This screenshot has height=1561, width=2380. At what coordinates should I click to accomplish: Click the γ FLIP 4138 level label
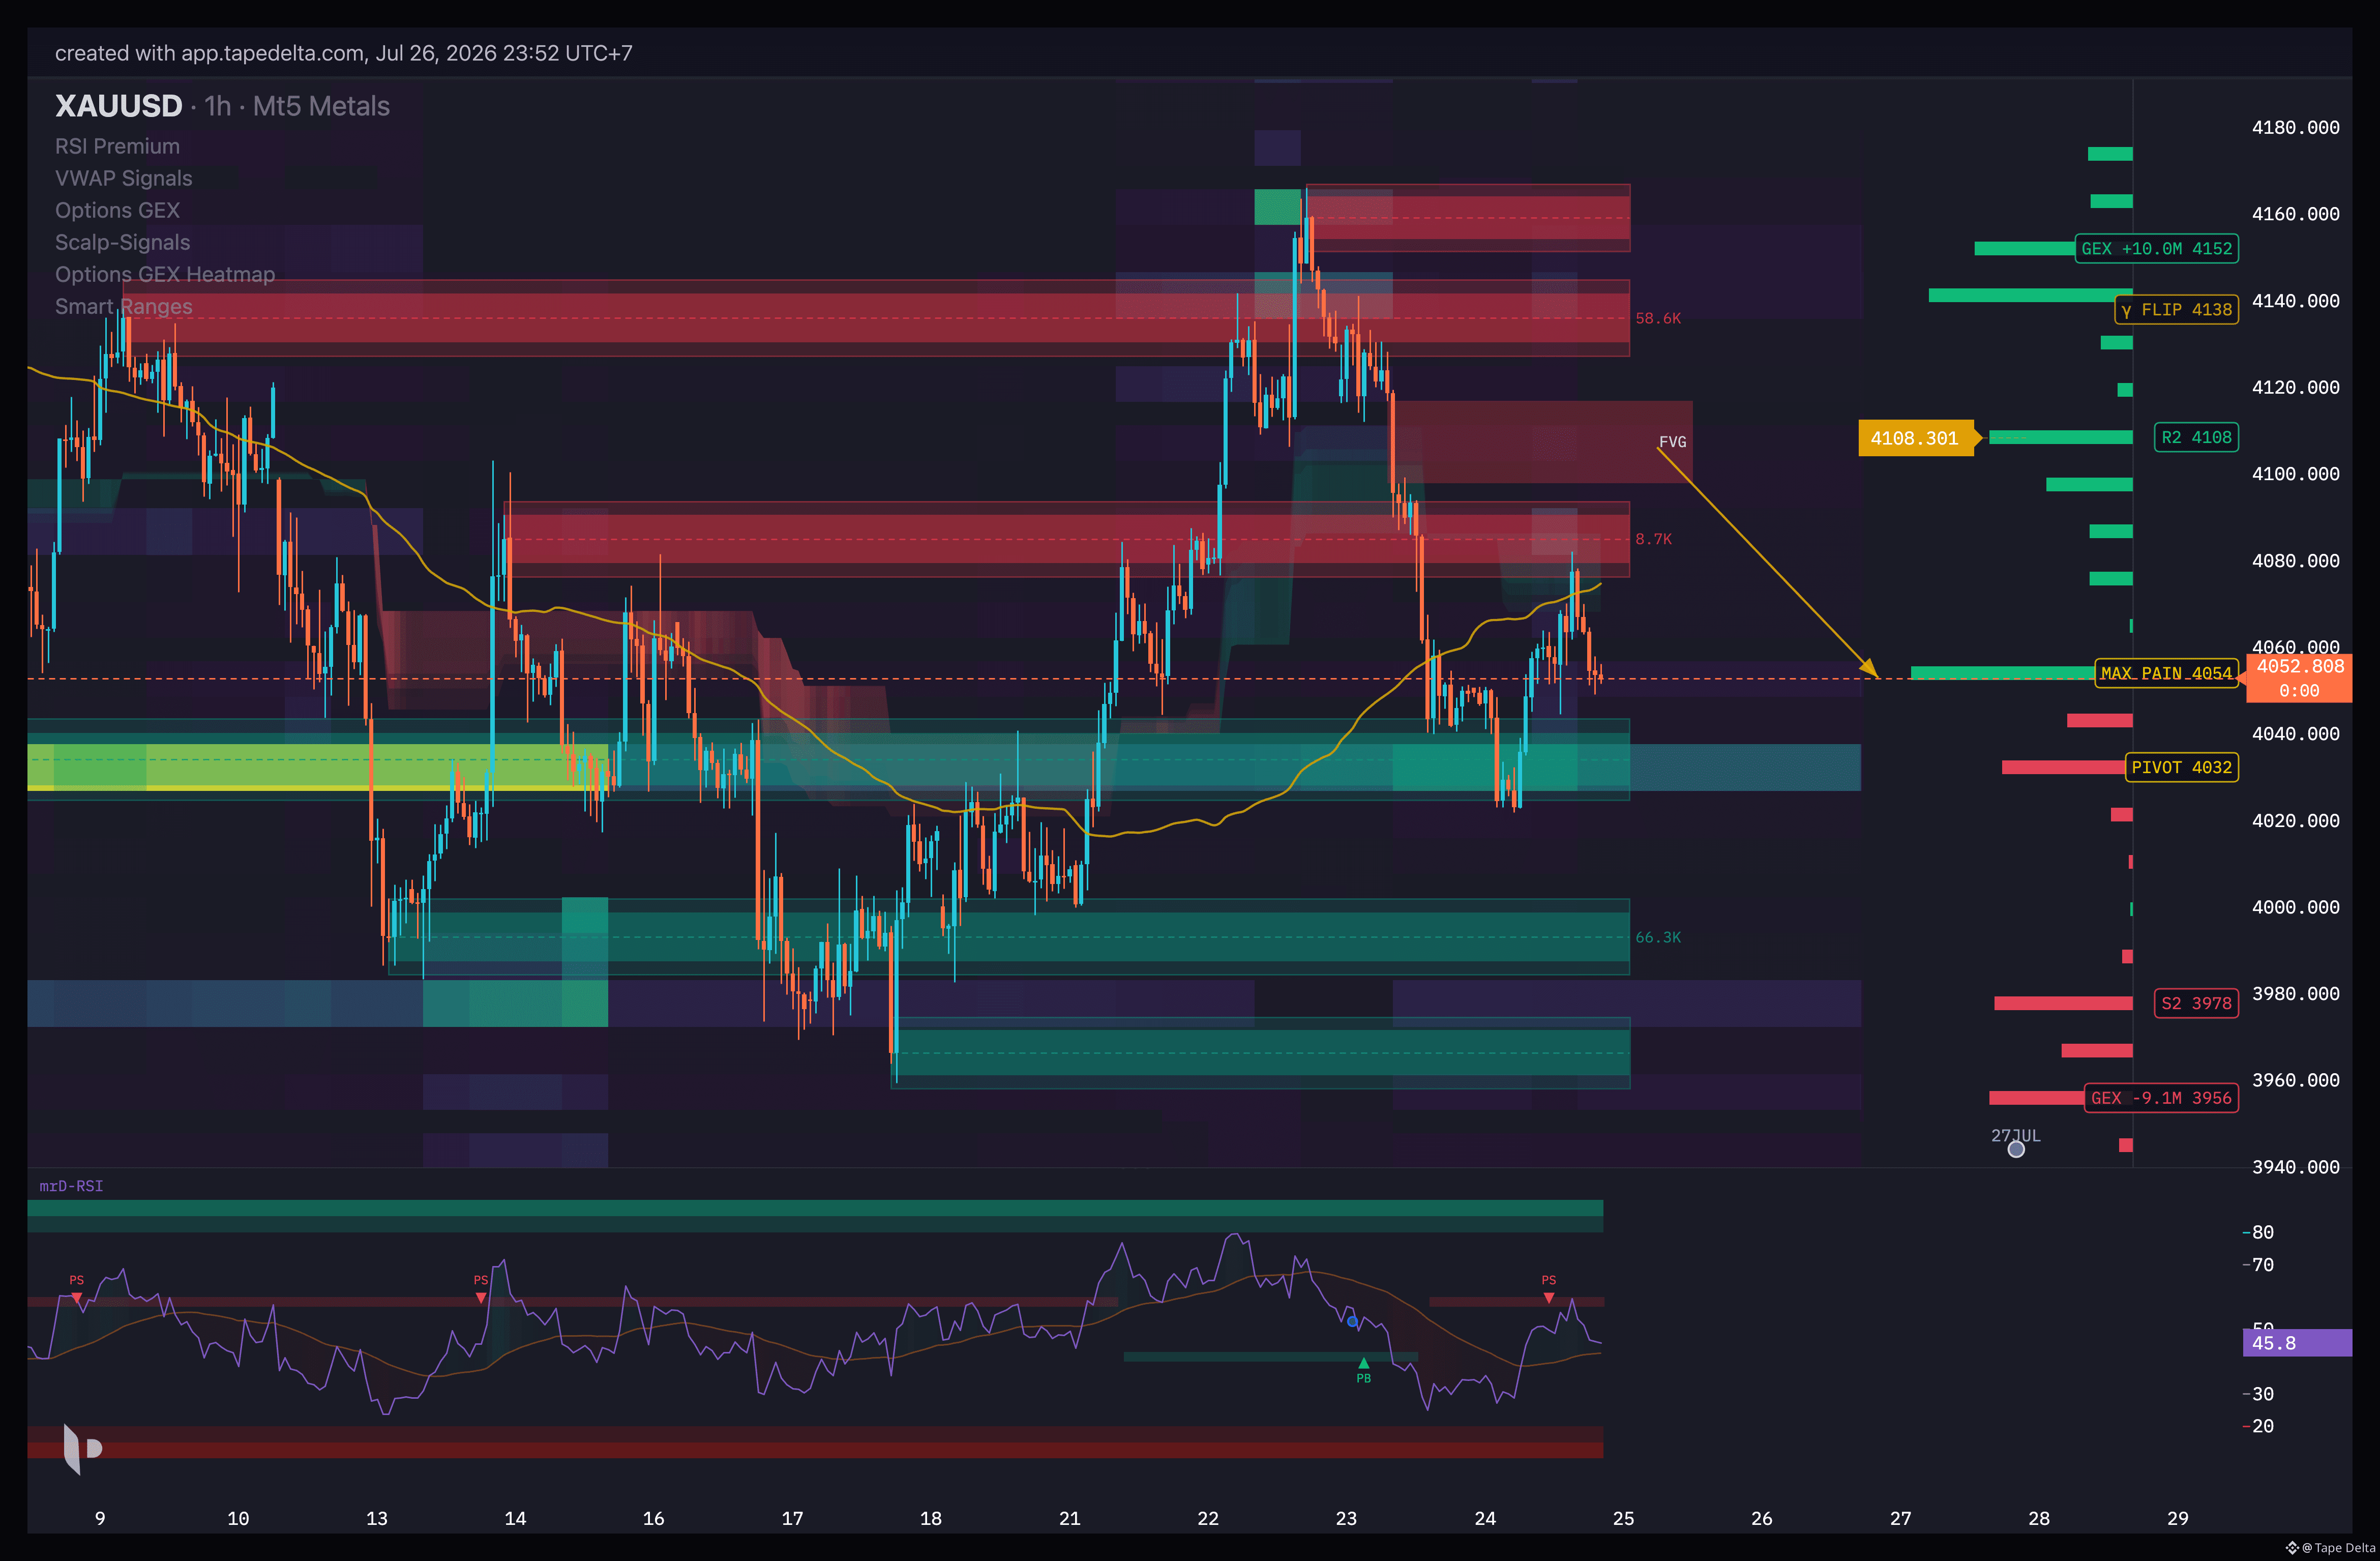point(2177,310)
